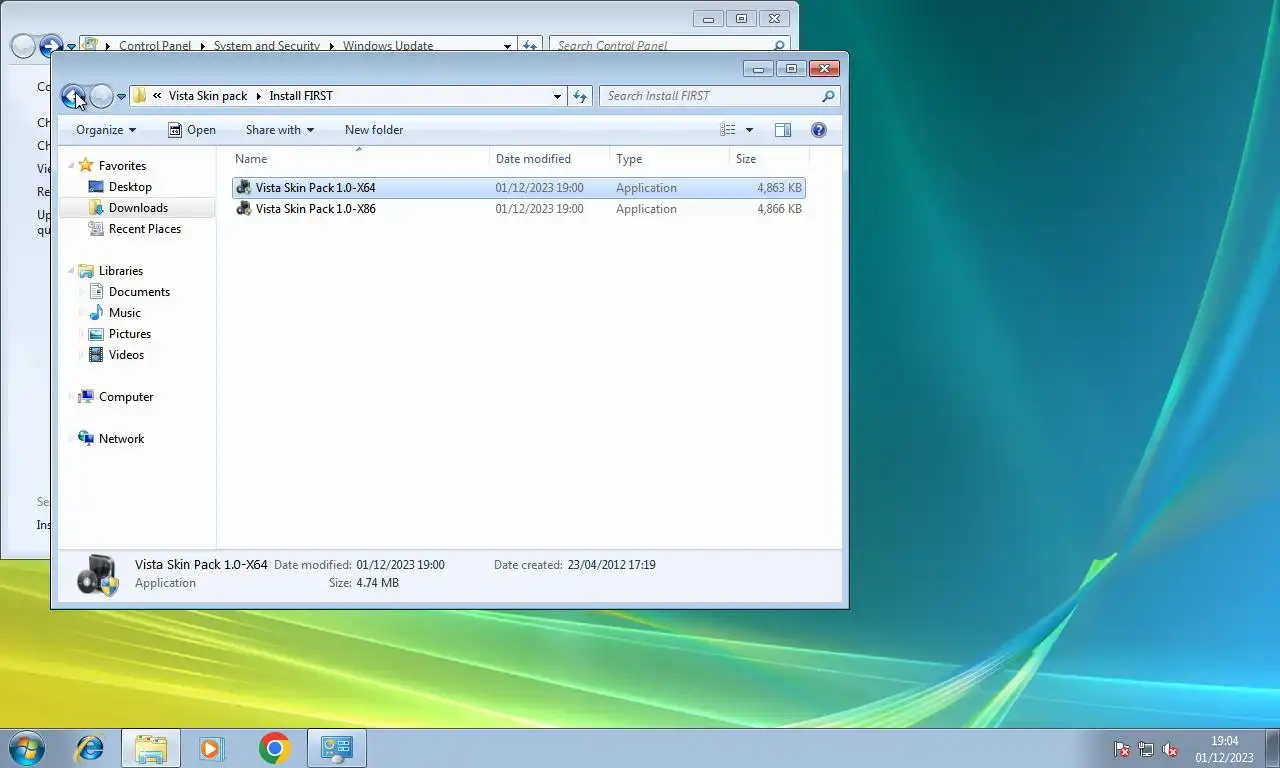Click the Vista Skin Pack 1.0-X86 filename
The height and width of the screenshot is (768, 1280).
[316, 209]
